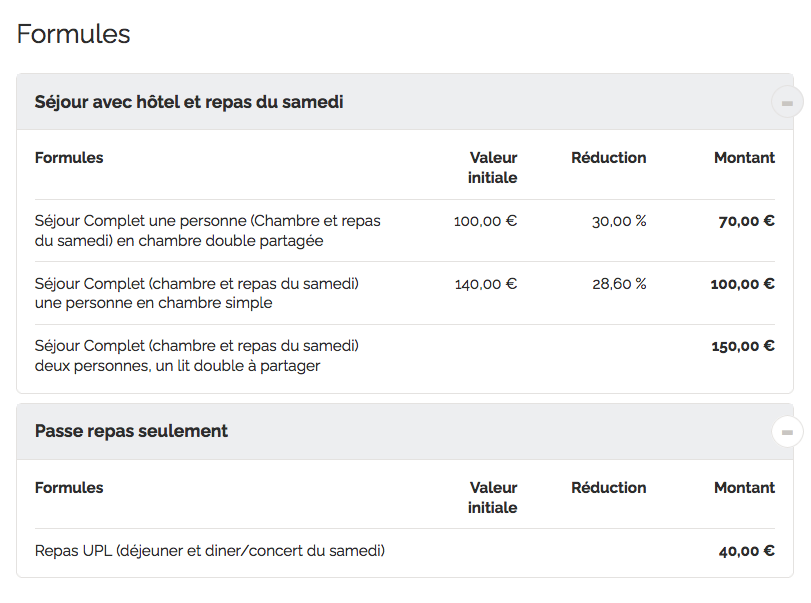Select Séjour Complet deux personnes lit double row

click(197, 356)
